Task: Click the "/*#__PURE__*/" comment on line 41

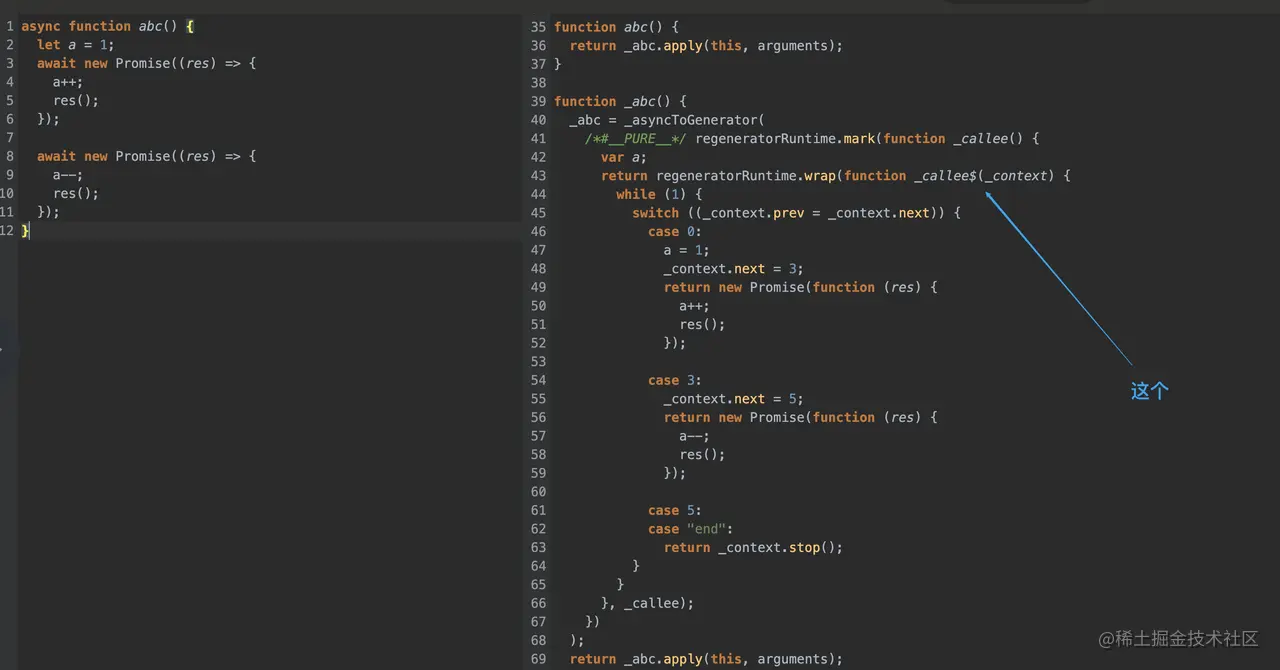Action: [x=636, y=138]
